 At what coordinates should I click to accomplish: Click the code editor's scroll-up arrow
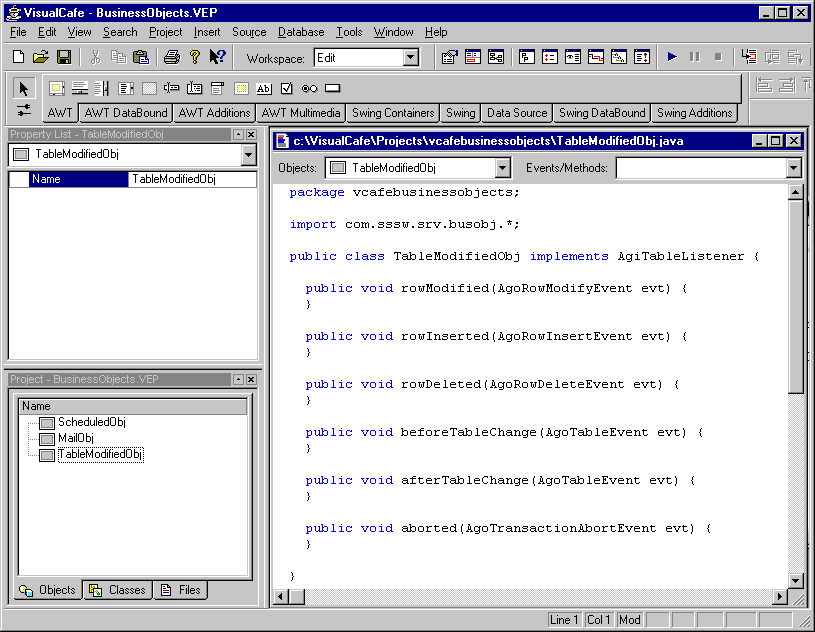click(x=795, y=193)
